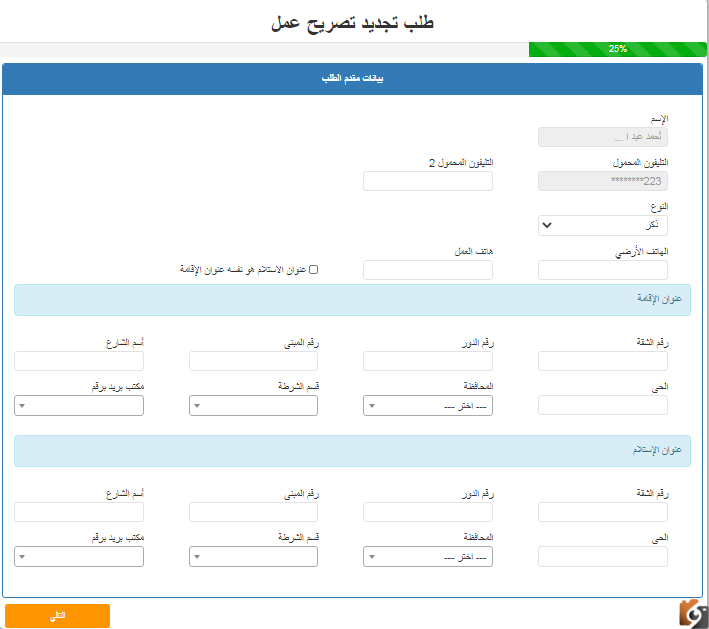Click the هاتف العمل work phone field
Screen dimensions: 709x629
click(x=428, y=270)
